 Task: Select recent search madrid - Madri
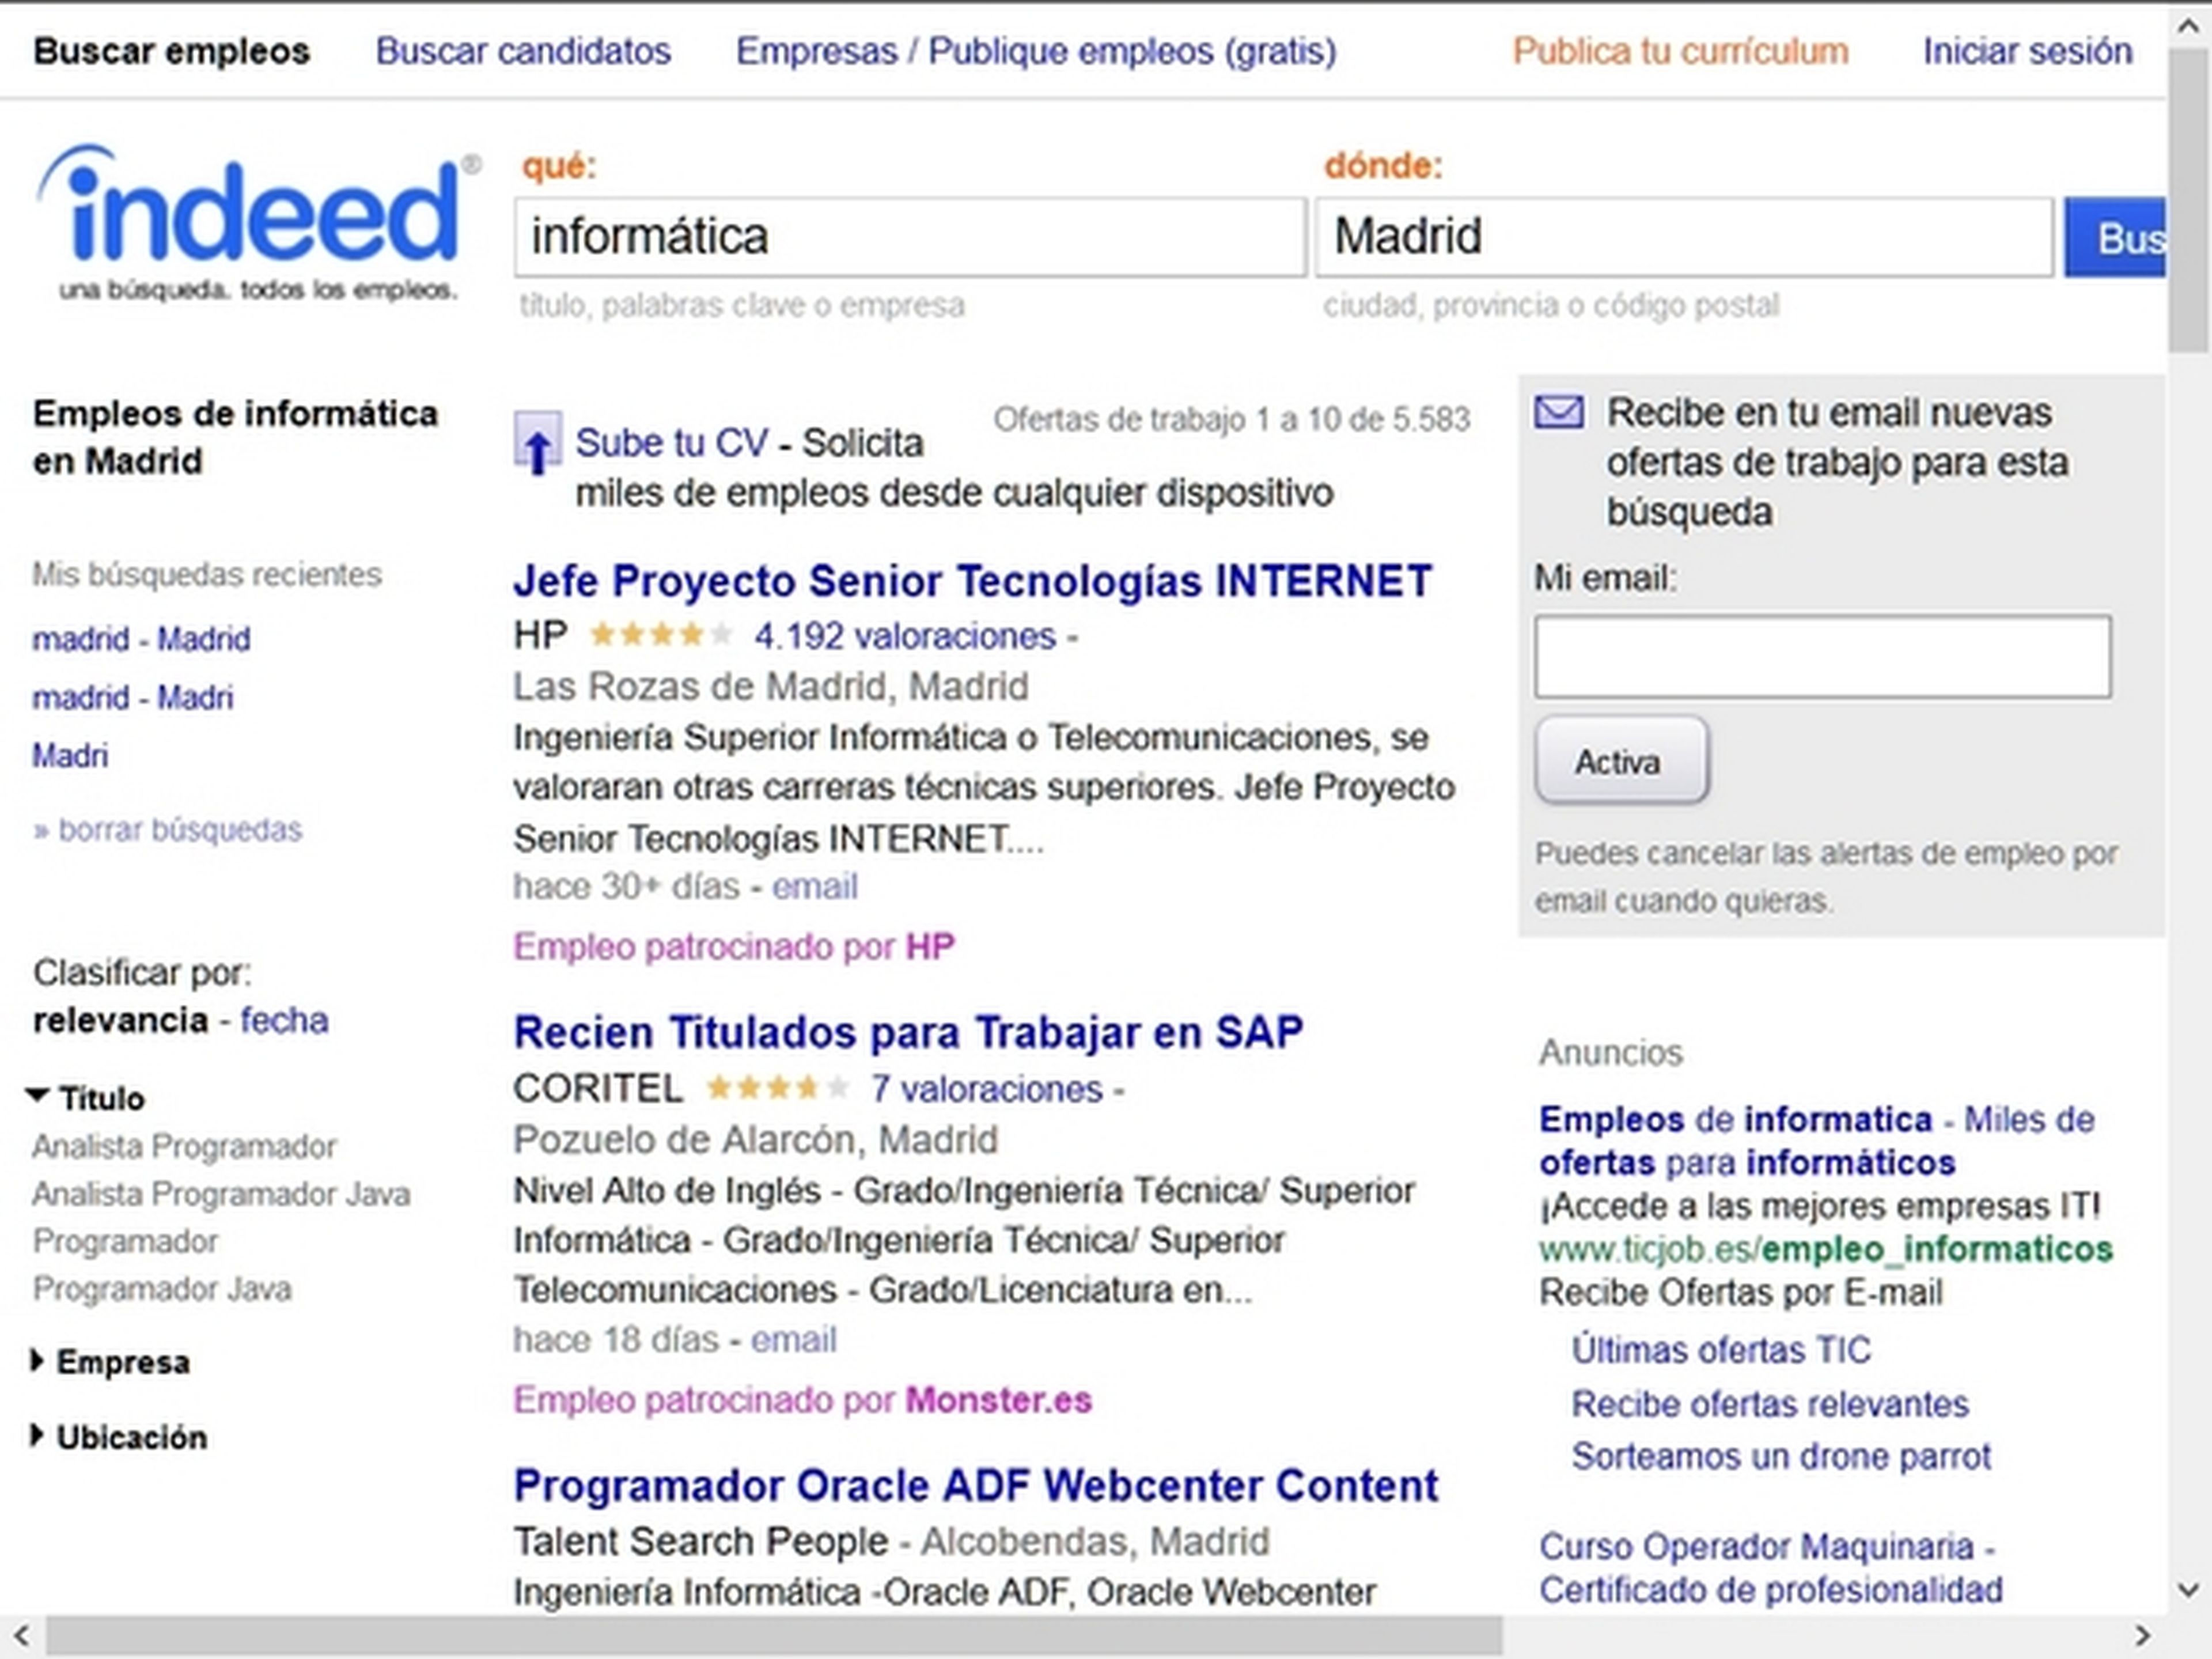[132, 697]
